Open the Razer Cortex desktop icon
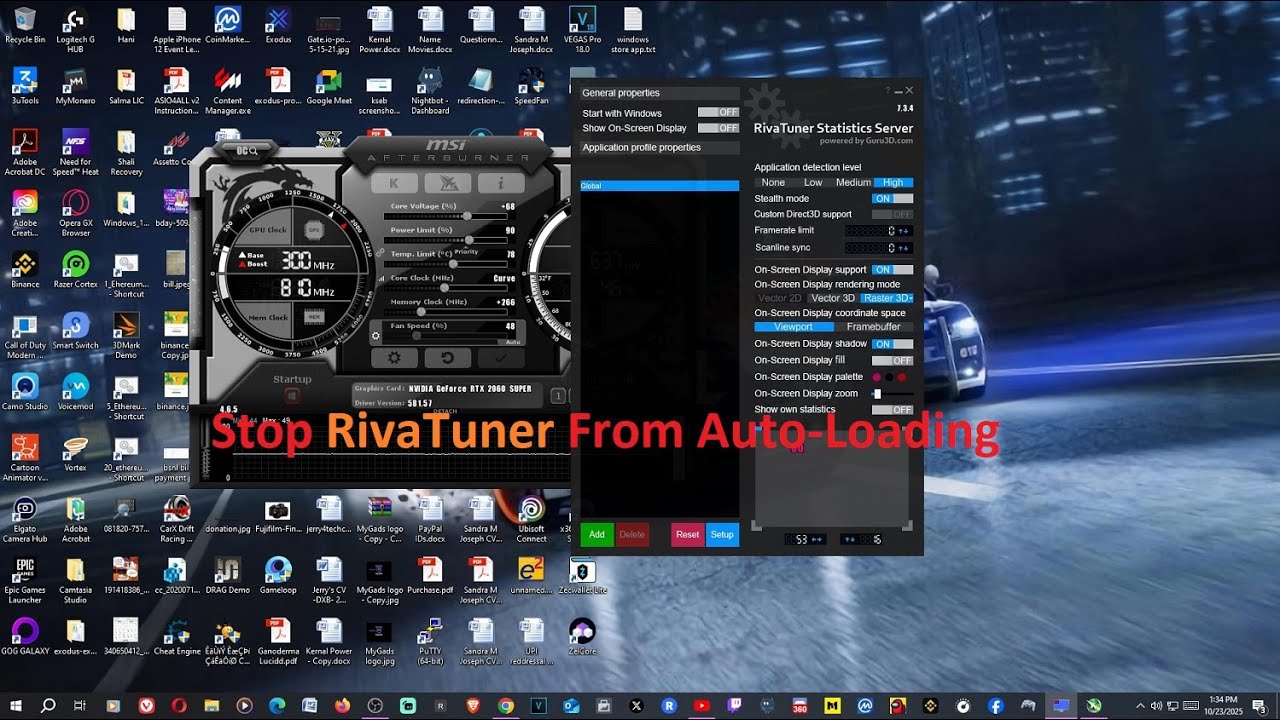 click(75, 271)
